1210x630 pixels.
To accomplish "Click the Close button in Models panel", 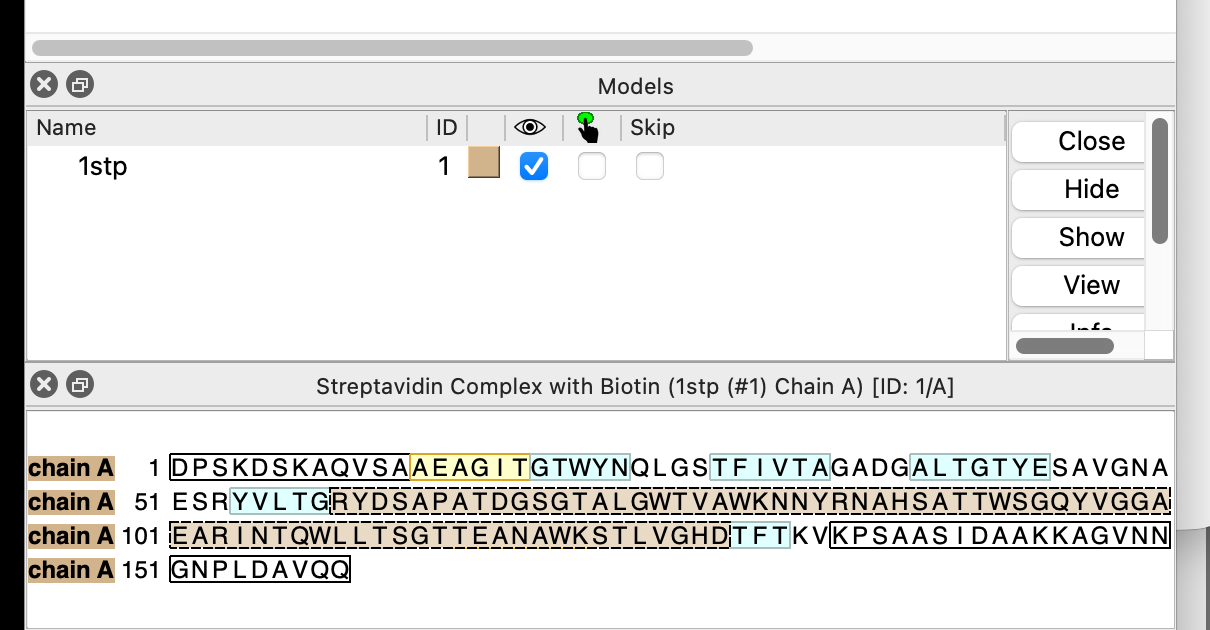I will (1079, 141).
